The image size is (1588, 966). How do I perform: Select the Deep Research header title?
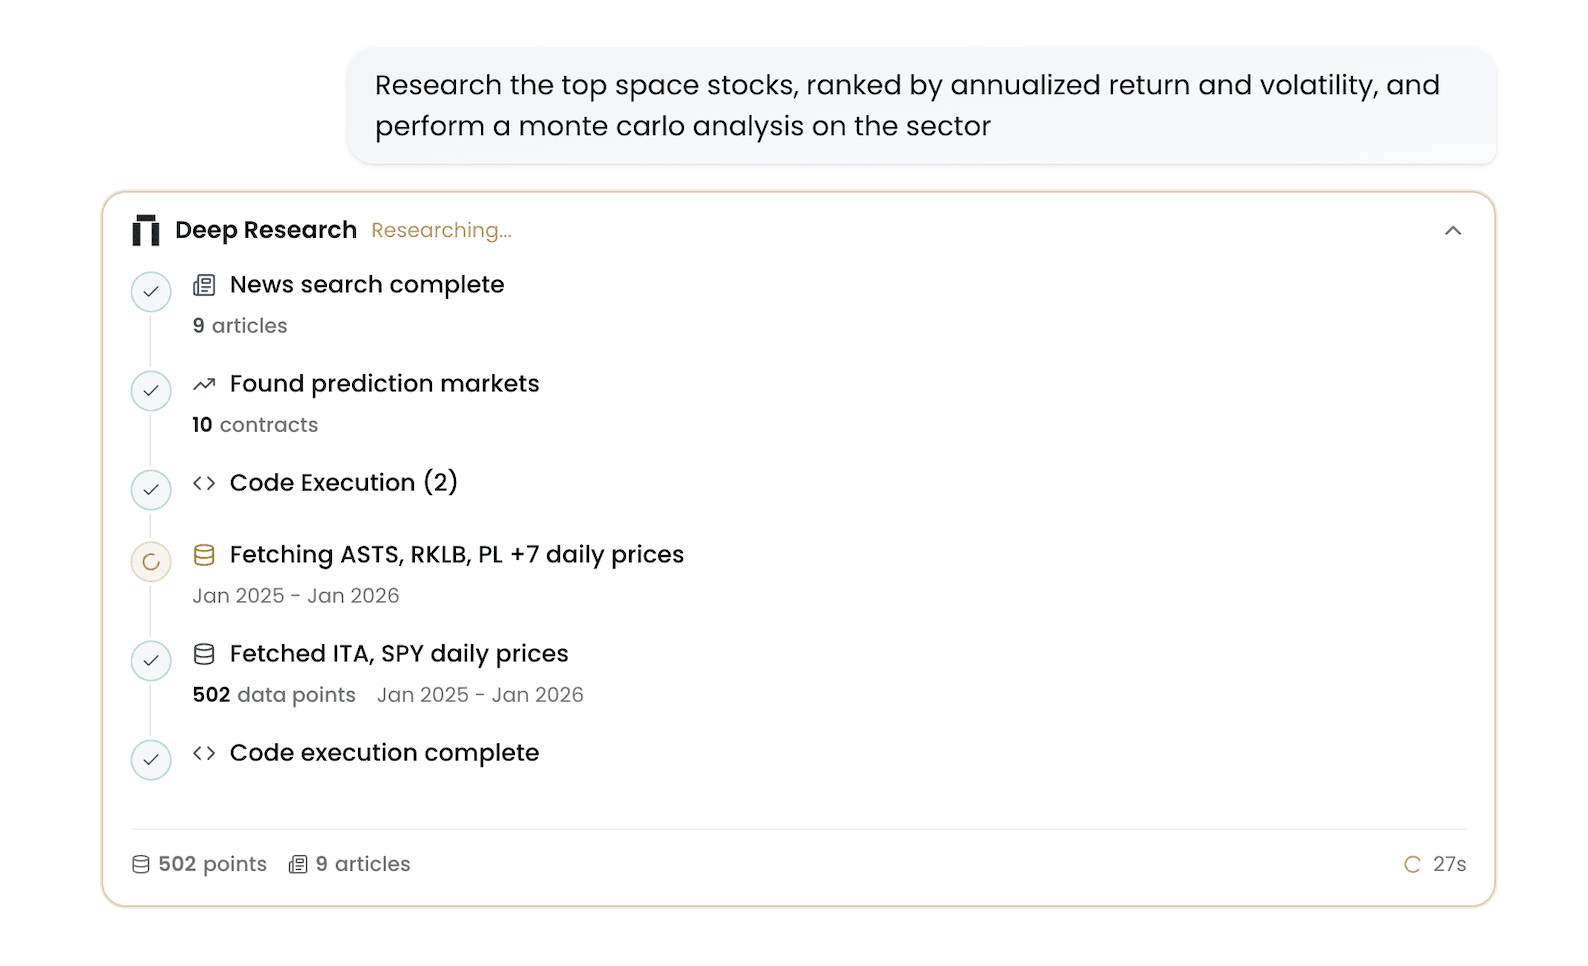pos(266,230)
